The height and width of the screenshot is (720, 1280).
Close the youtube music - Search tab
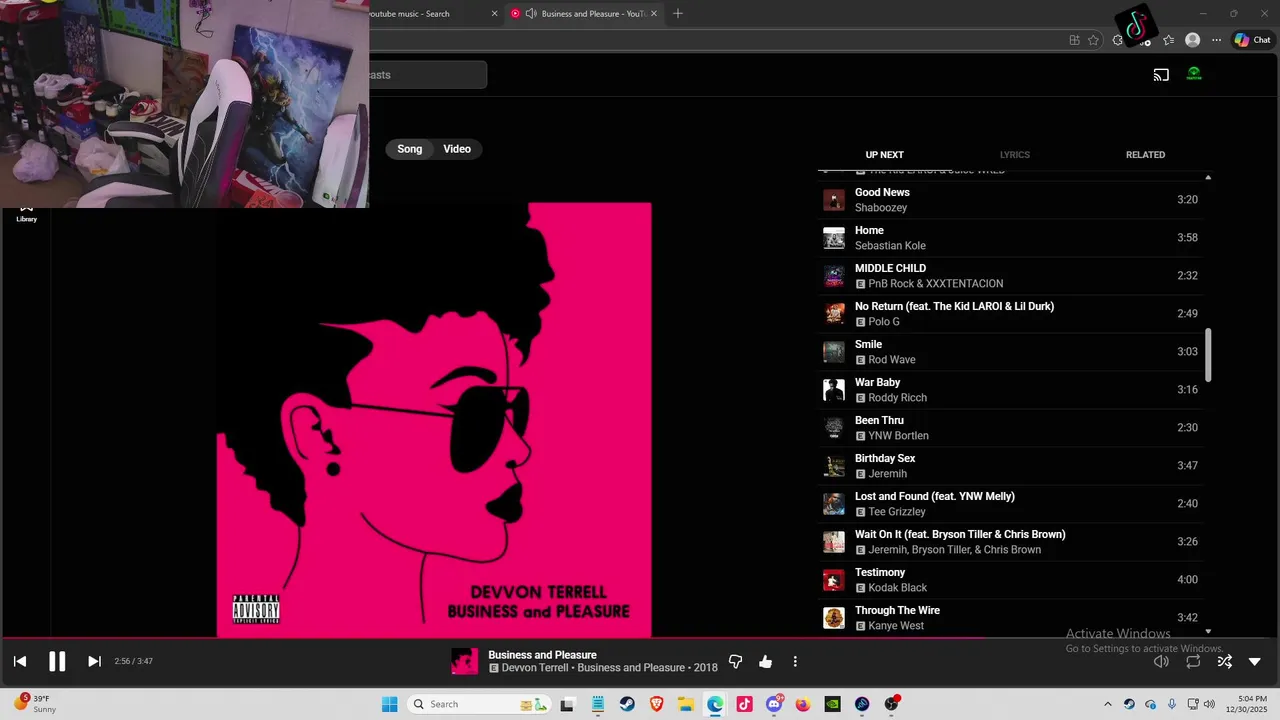pyautogui.click(x=494, y=14)
